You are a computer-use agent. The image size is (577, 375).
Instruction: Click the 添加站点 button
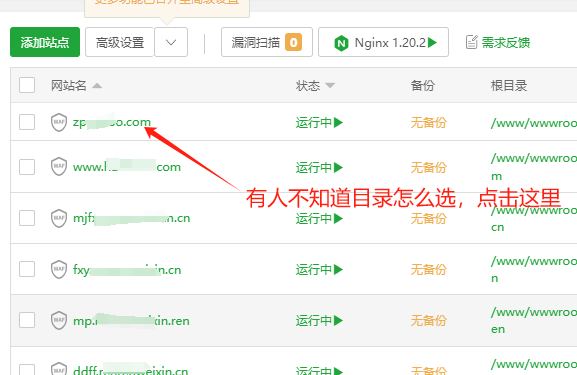point(45,42)
